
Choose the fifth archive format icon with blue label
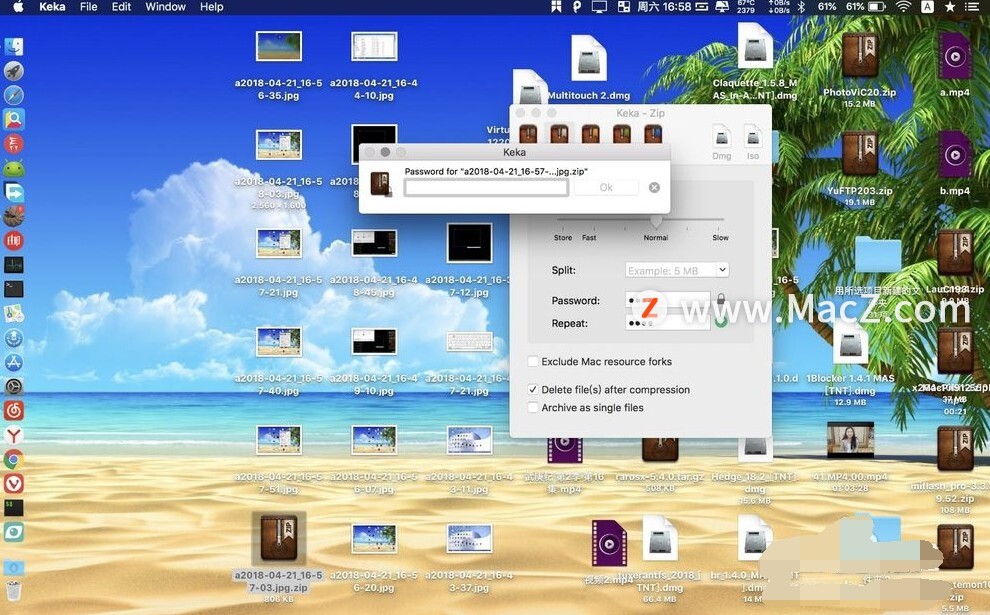pyautogui.click(x=653, y=134)
